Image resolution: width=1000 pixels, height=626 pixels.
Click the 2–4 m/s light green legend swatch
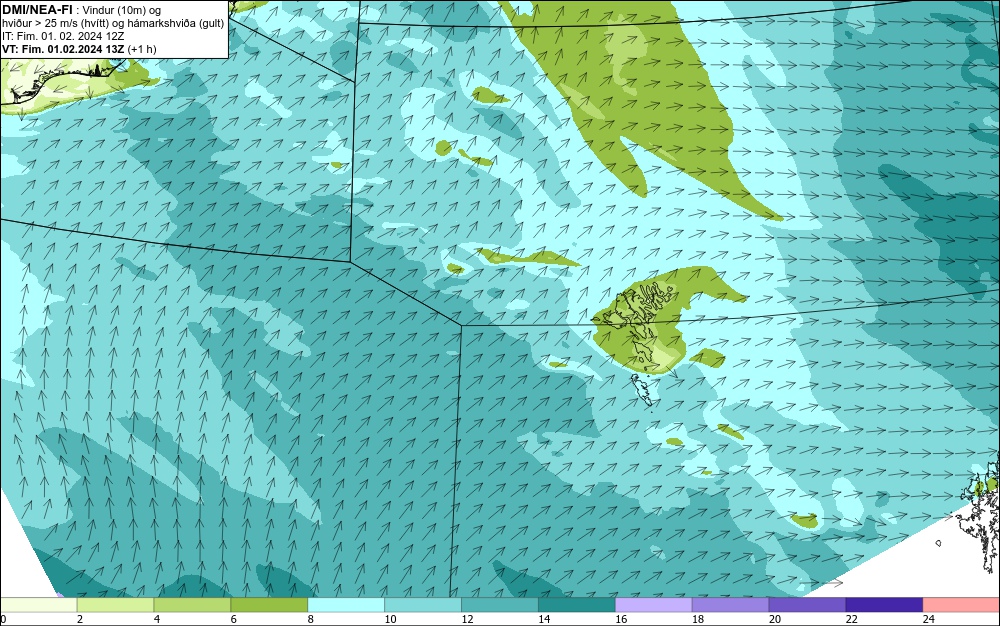tap(115, 604)
